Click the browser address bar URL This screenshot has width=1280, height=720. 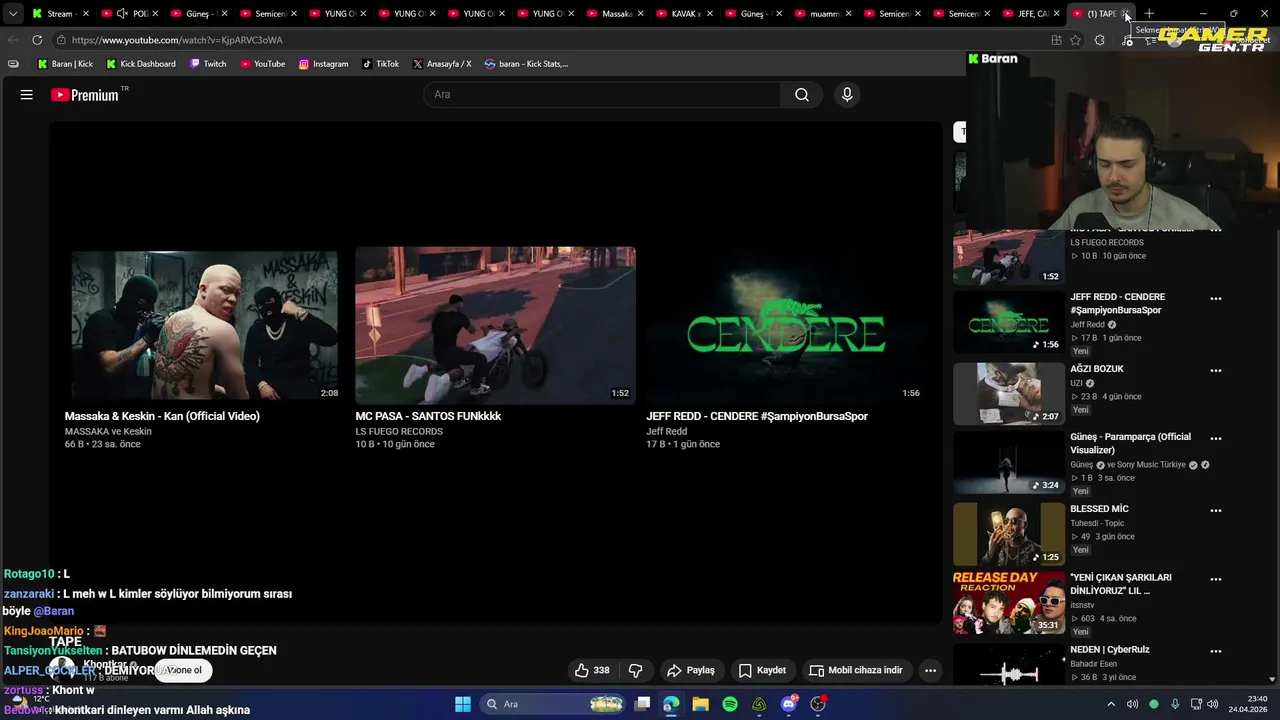point(177,40)
